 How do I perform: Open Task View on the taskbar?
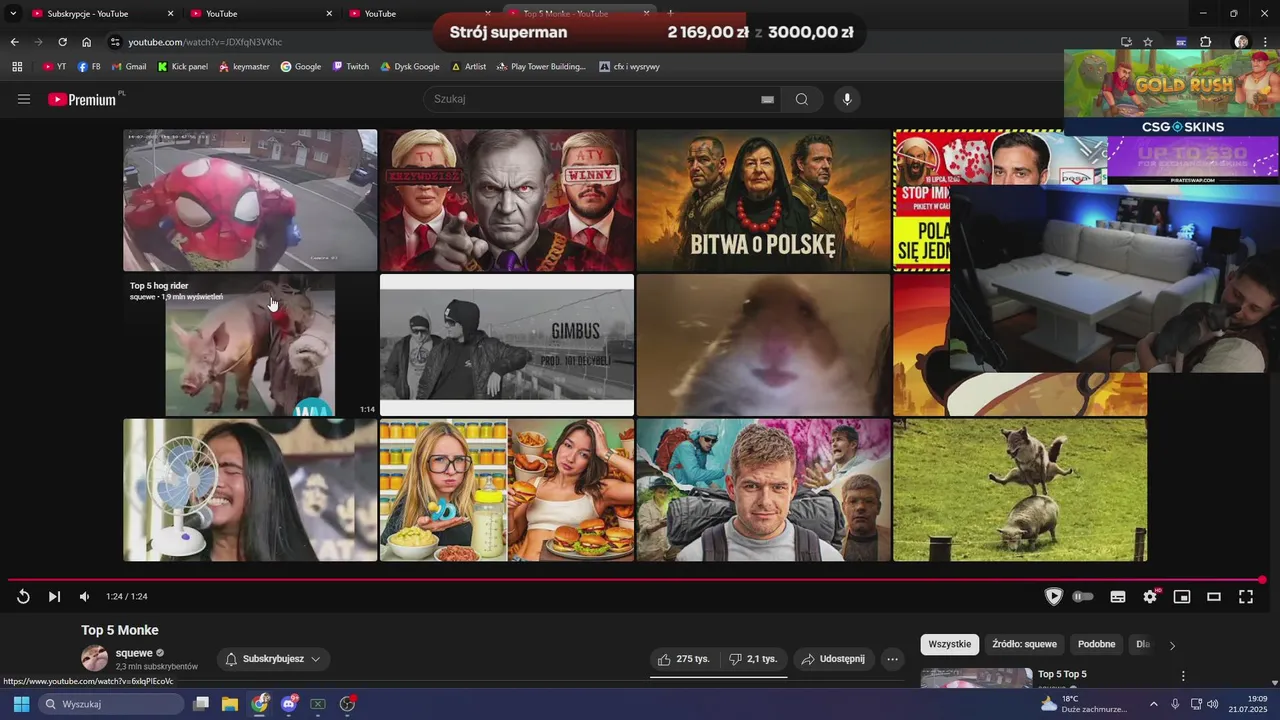coord(201,704)
